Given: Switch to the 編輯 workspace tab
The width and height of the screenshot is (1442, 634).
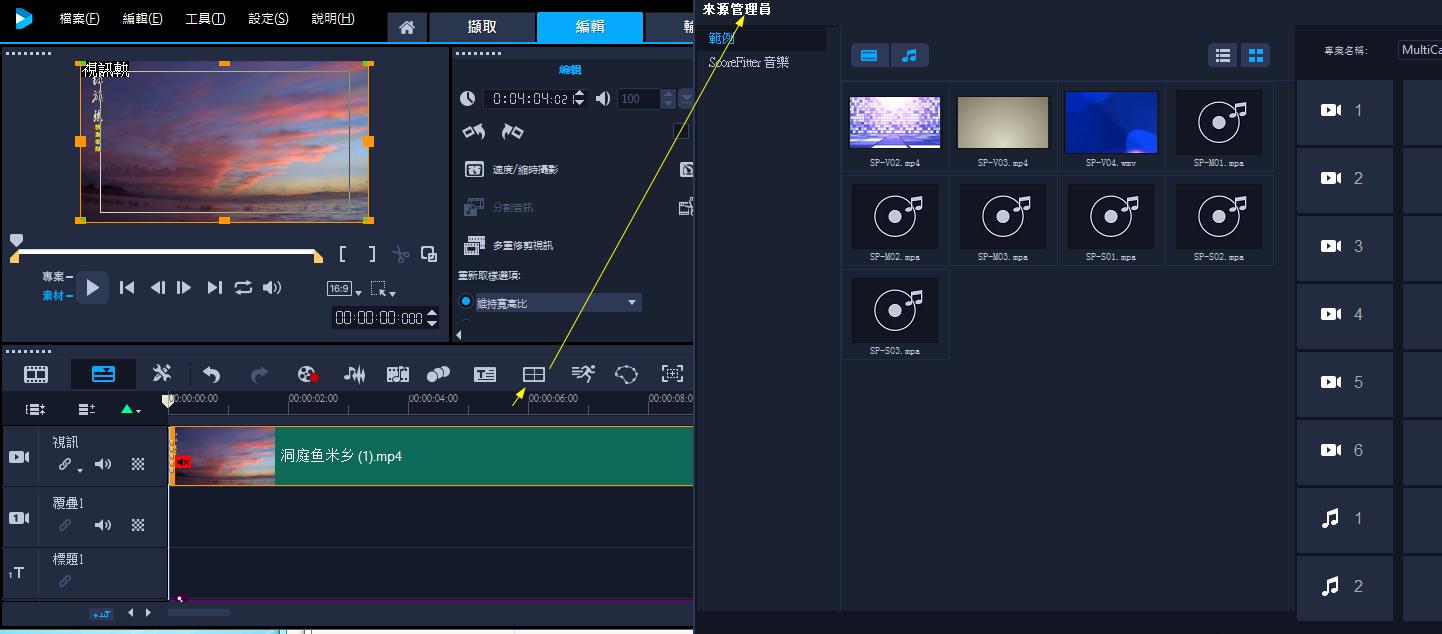Looking at the screenshot, I should tap(590, 27).
